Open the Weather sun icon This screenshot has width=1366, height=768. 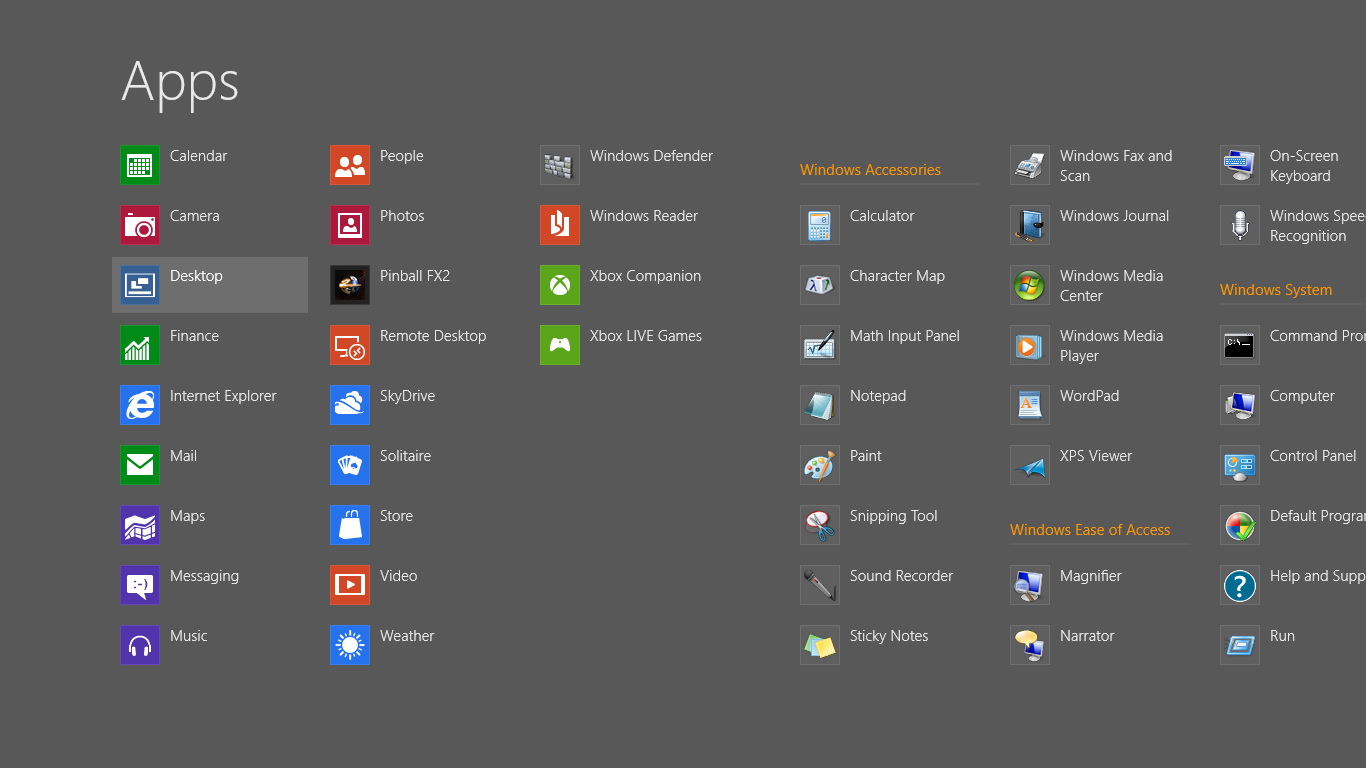pyautogui.click(x=350, y=645)
